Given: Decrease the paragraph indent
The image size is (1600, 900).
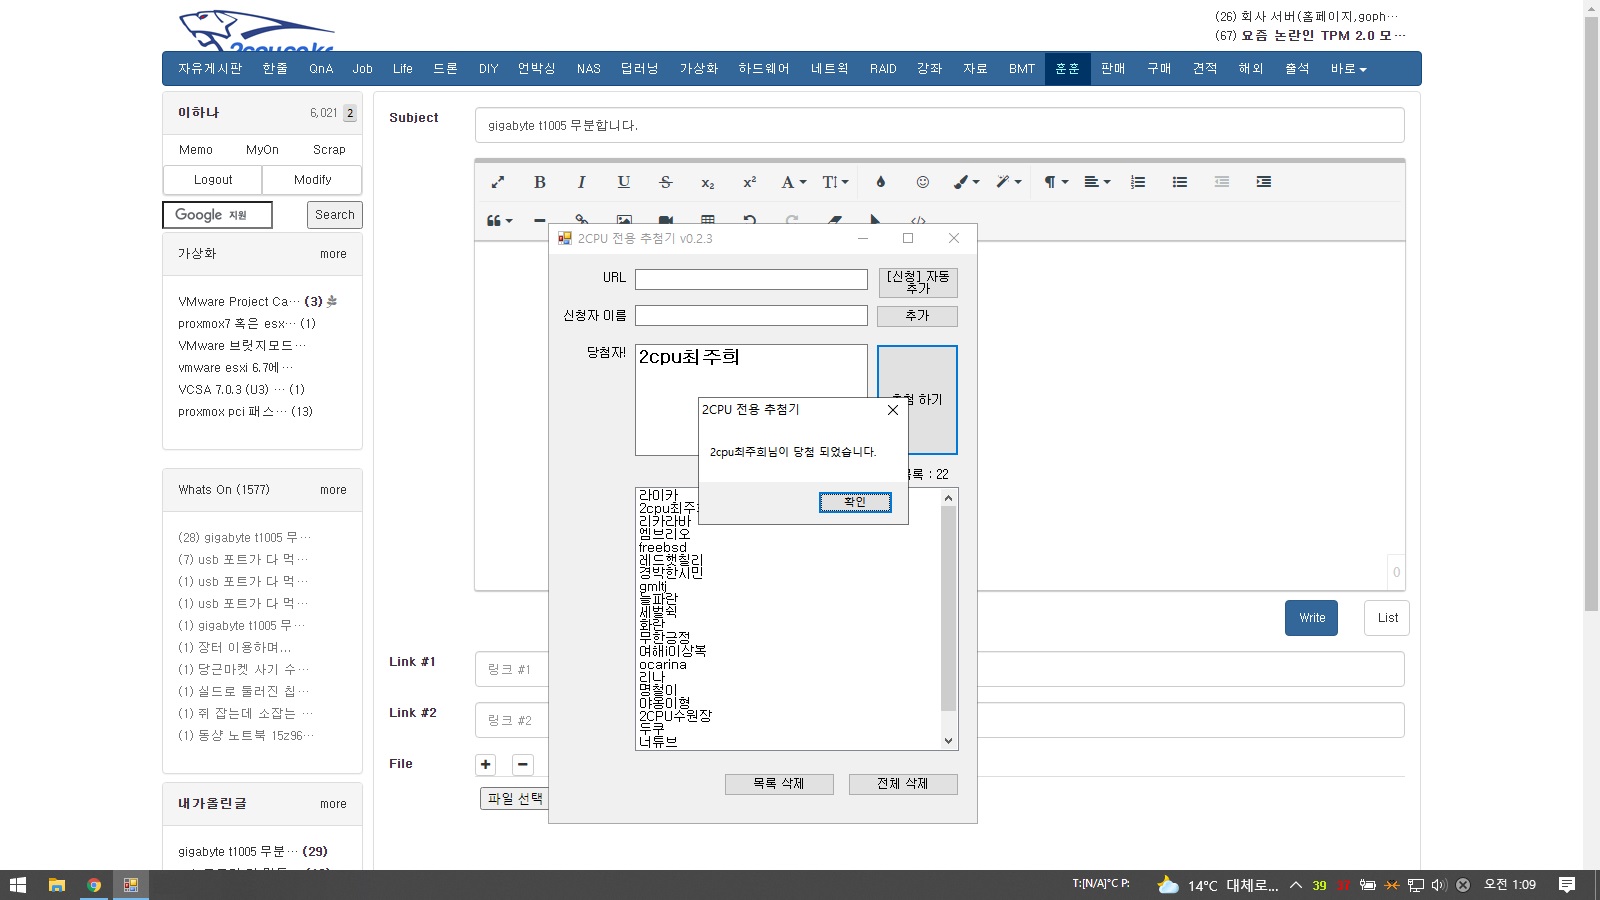Looking at the screenshot, I should [x=1222, y=182].
